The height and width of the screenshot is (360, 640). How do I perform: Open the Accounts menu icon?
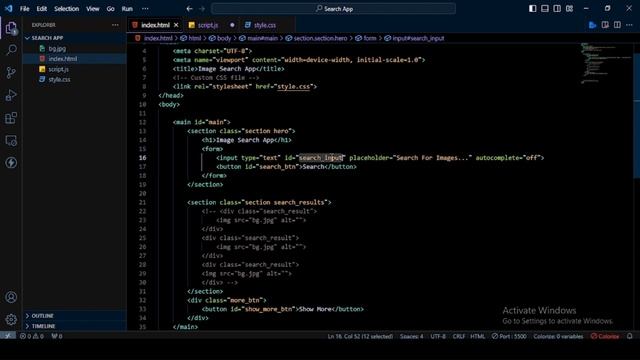[11, 297]
